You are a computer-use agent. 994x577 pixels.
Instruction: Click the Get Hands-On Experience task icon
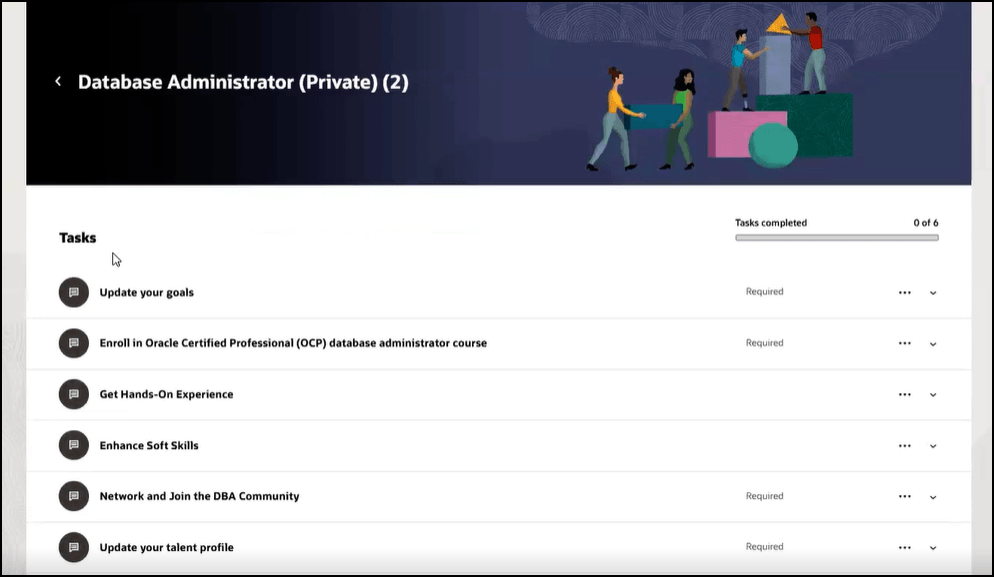coord(74,394)
